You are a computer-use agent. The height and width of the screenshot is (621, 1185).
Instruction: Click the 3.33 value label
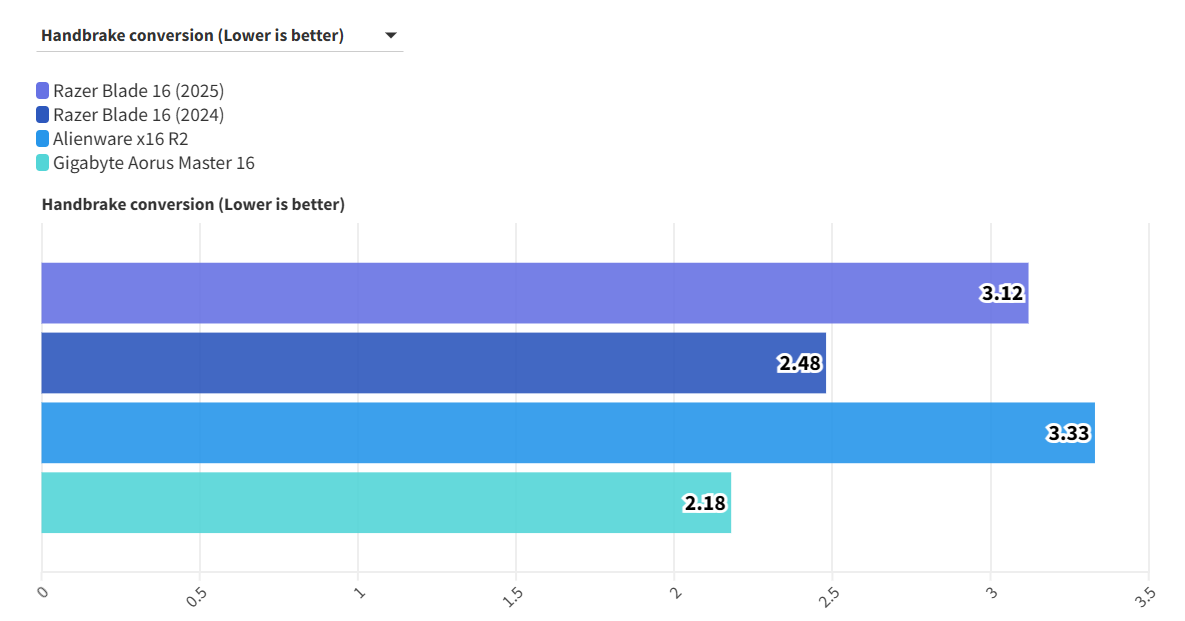[x=1068, y=434]
